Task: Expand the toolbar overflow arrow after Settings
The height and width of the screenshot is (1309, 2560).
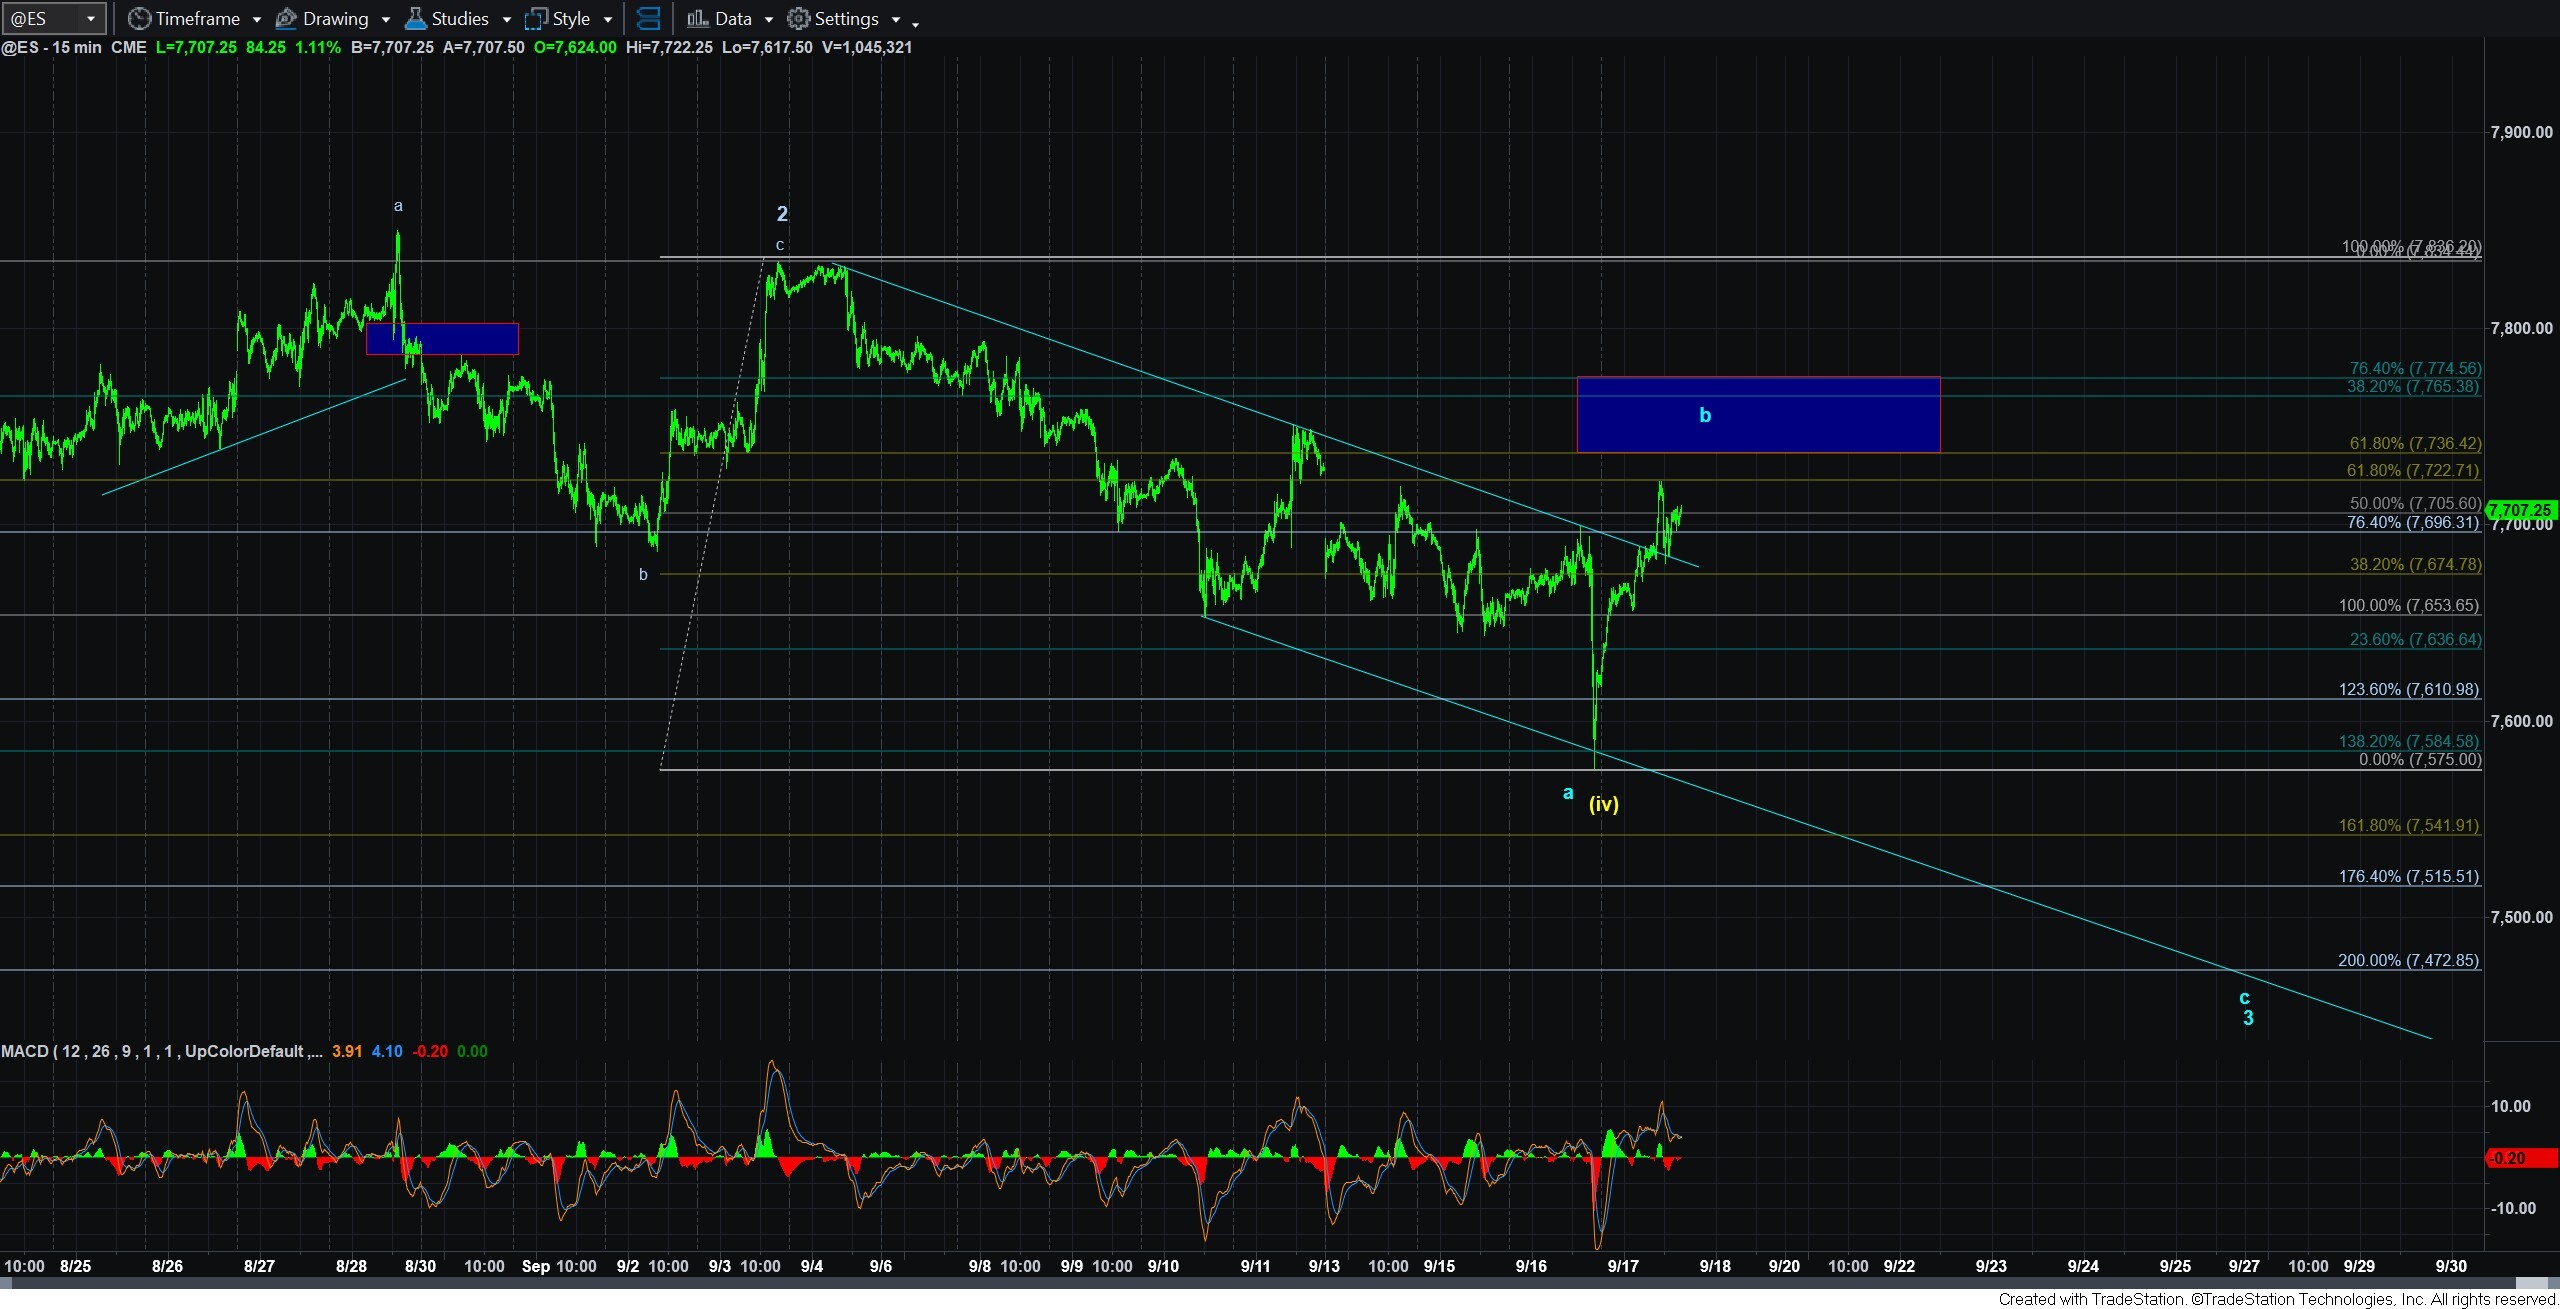Action: [x=915, y=22]
